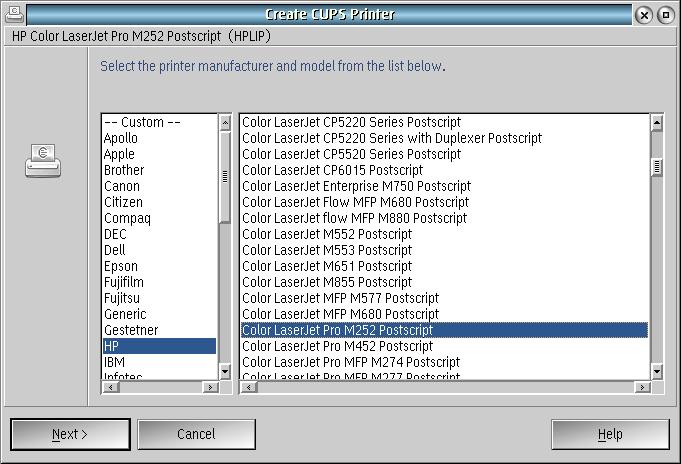Choose Color LaserJet M855 Postscript

[444, 282]
